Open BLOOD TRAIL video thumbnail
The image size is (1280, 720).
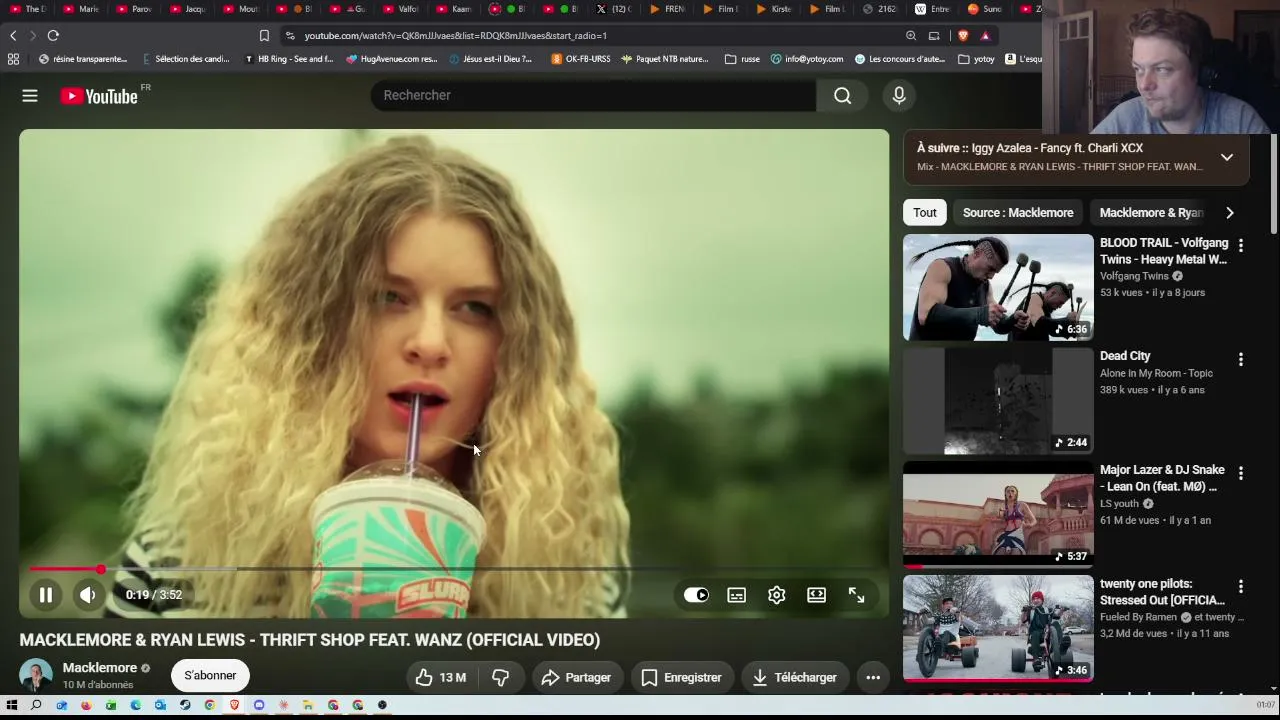click(x=998, y=288)
